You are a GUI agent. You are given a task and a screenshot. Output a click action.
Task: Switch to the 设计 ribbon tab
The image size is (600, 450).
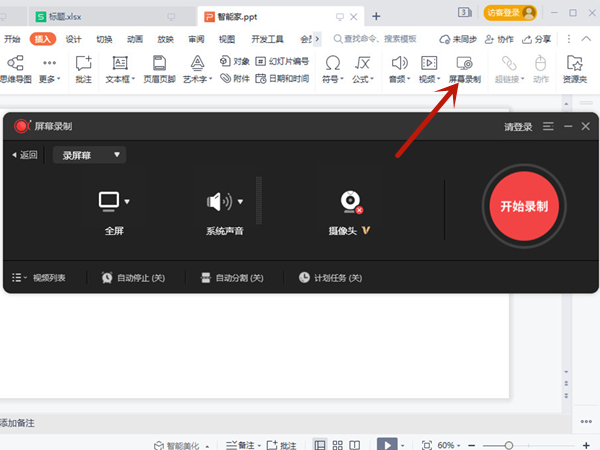tap(73, 39)
